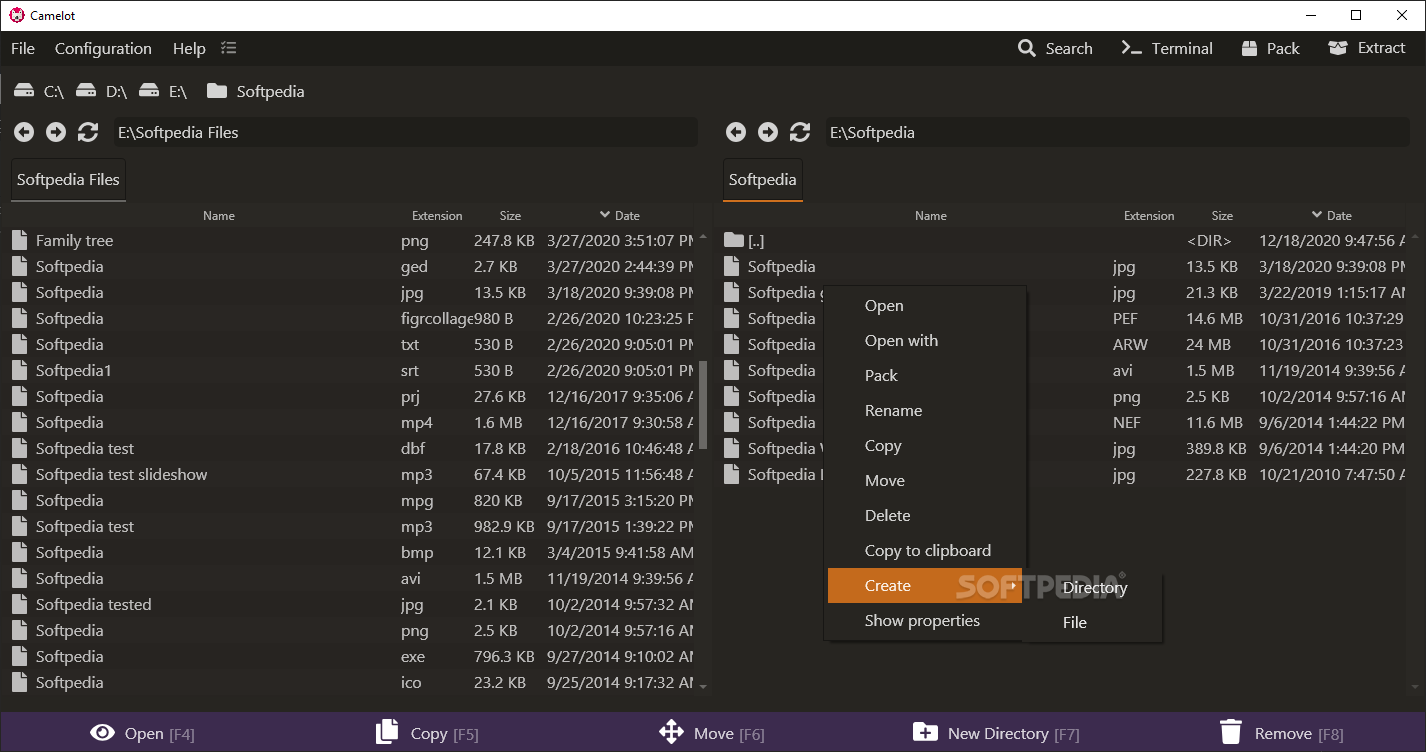Refresh the right panel
This screenshot has height=752, width=1426.
tap(800, 132)
